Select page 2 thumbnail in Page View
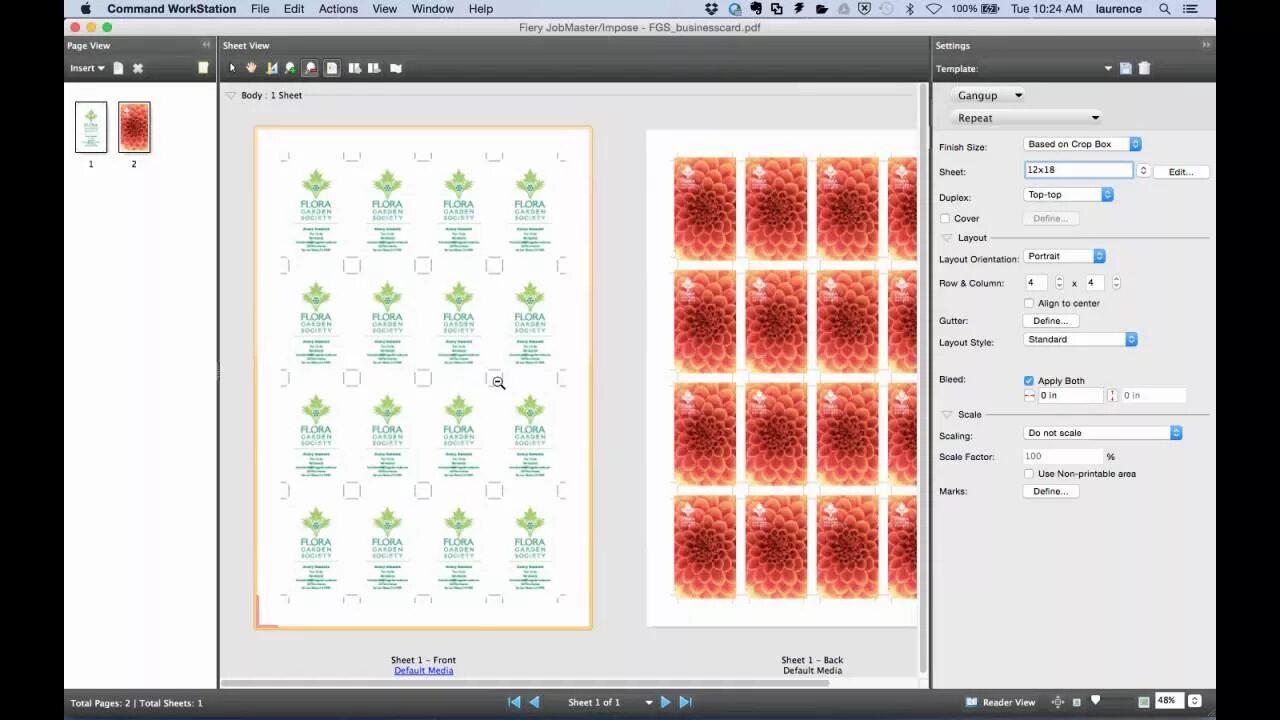1280x720 pixels. tap(134, 127)
